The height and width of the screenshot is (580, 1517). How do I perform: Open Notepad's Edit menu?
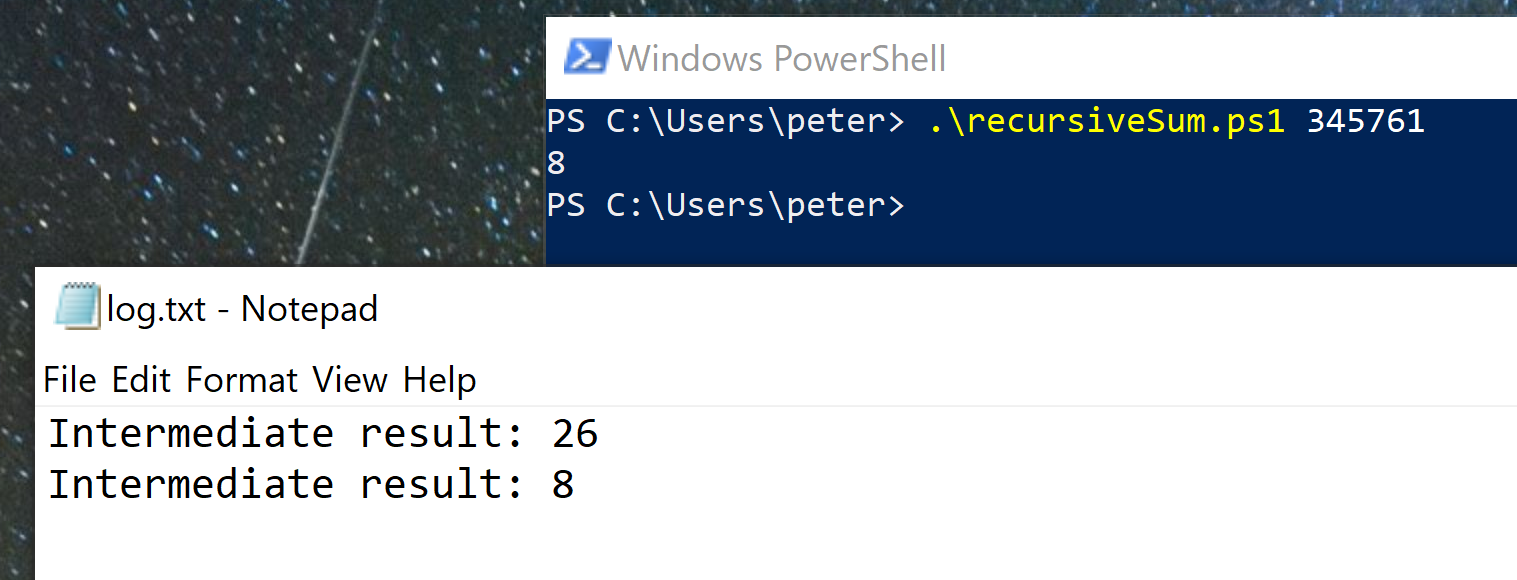141,380
